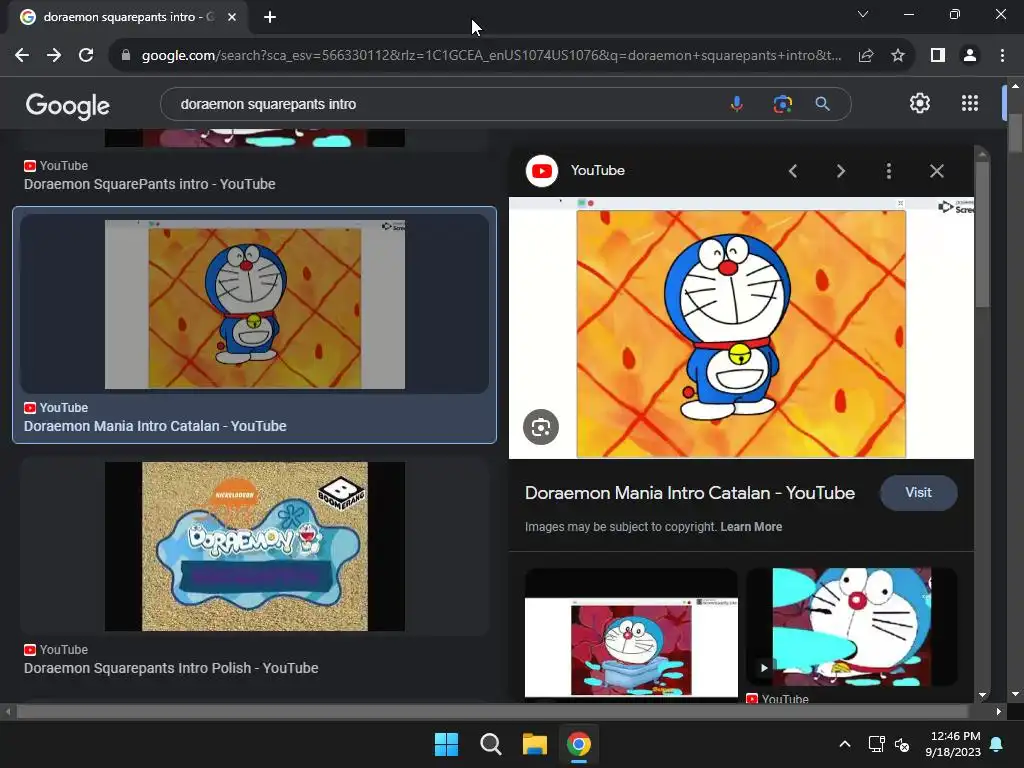Image resolution: width=1024 pixels, height=768 pixels.
Task: Share this page via address bar icon
Action: pos(866,56)
